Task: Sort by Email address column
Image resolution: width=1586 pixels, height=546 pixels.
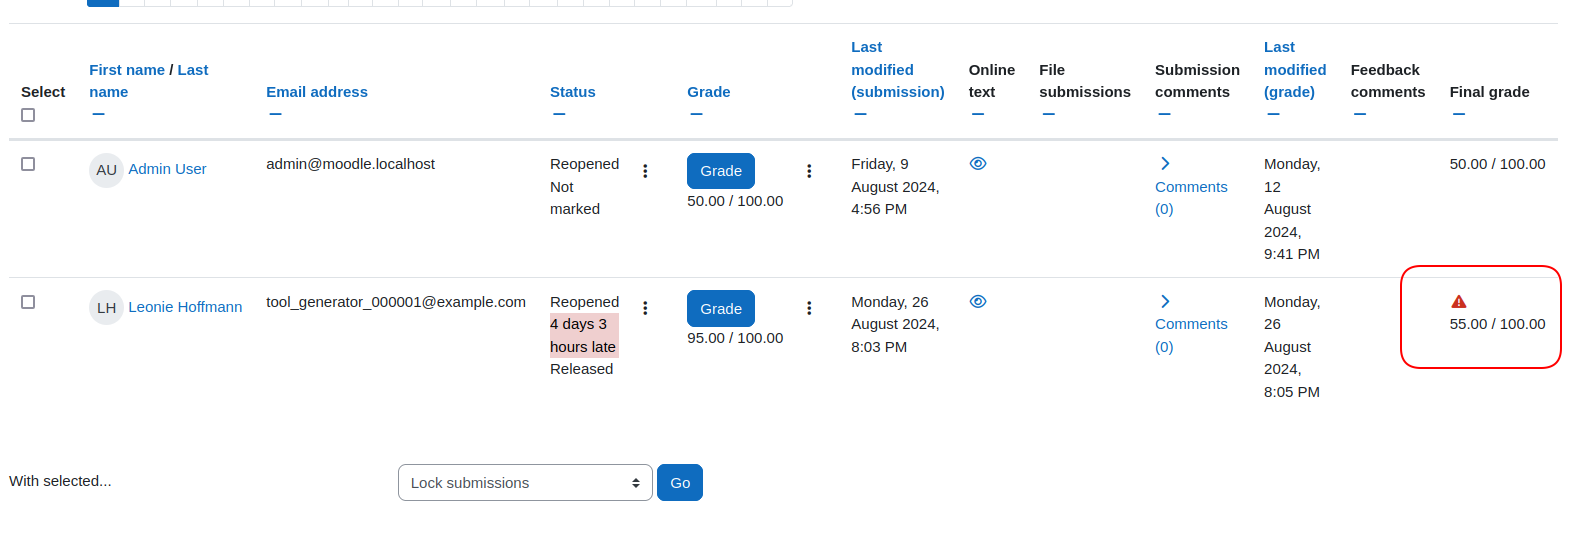Action: pyautogui.click(x=317, y=92)
